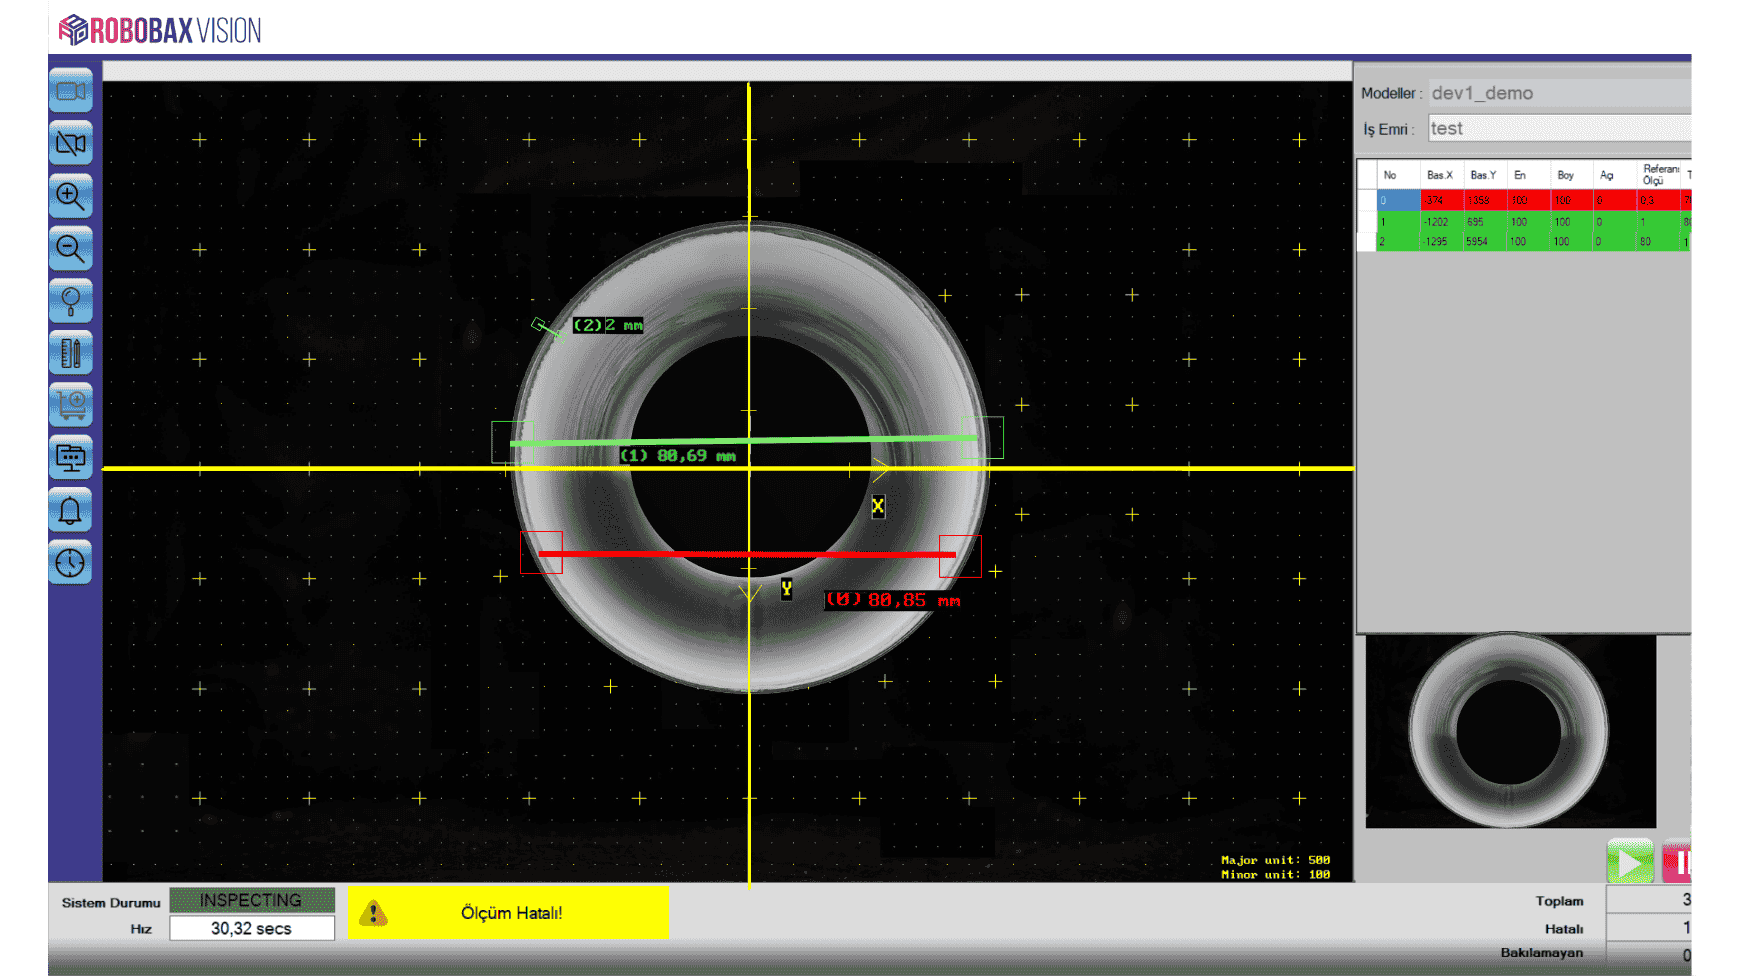Open the alarm bell notifications icon

(x=71, y=511)
